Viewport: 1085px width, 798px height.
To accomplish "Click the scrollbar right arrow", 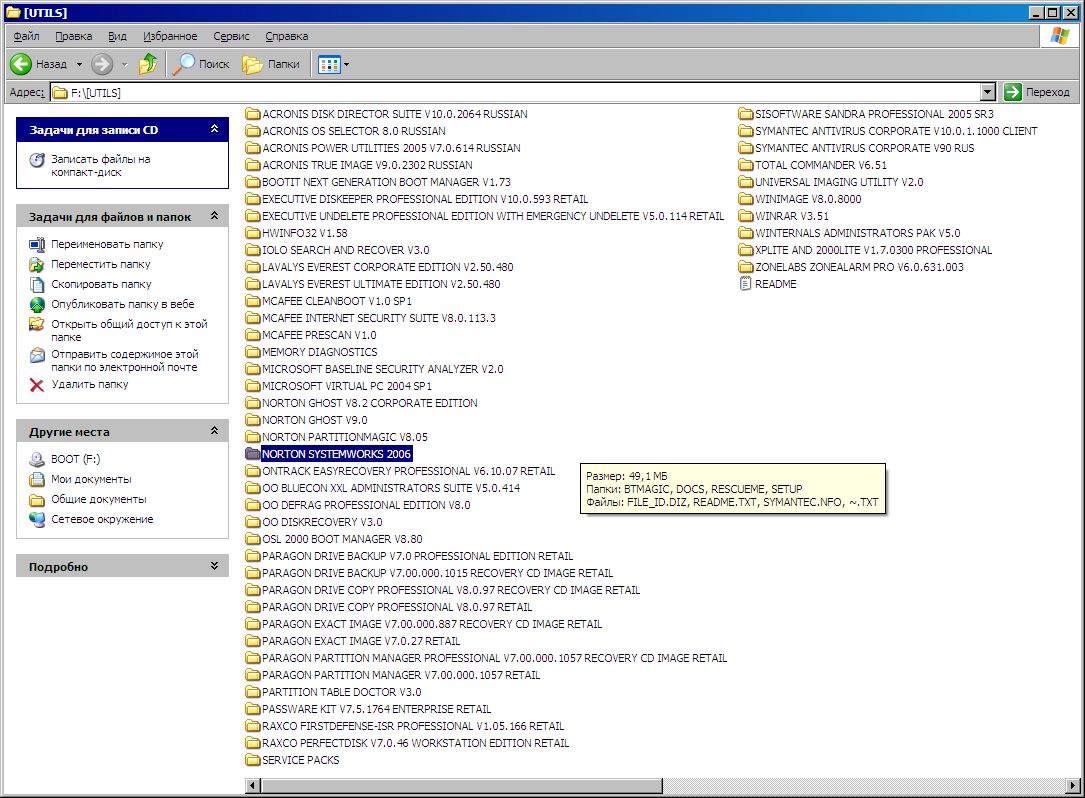I will click(1073, 786).
